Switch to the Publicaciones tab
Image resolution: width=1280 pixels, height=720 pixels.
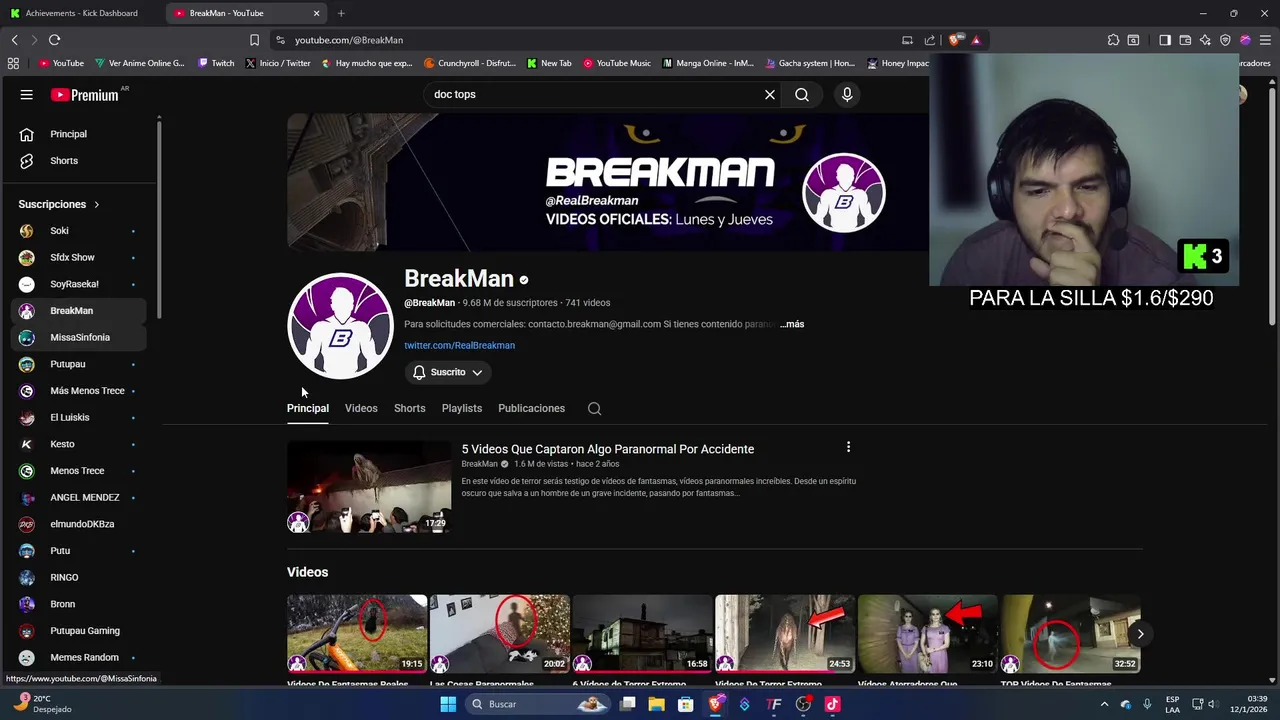(531, 408)
